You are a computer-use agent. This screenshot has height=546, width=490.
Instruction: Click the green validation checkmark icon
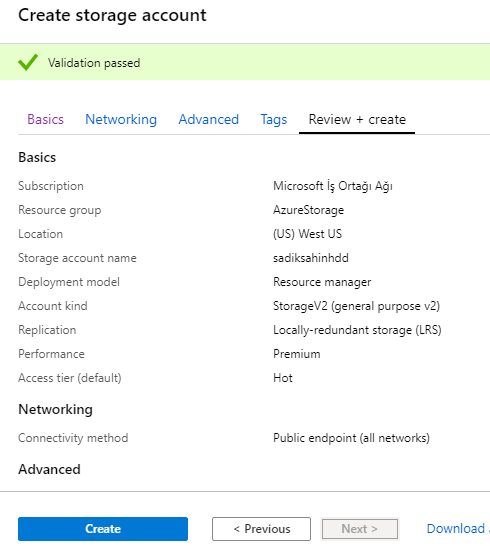[x=28, y=62]
